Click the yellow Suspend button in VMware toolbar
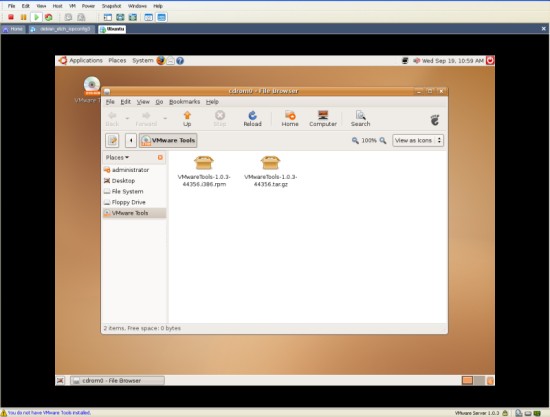 [x=24, y=17]
